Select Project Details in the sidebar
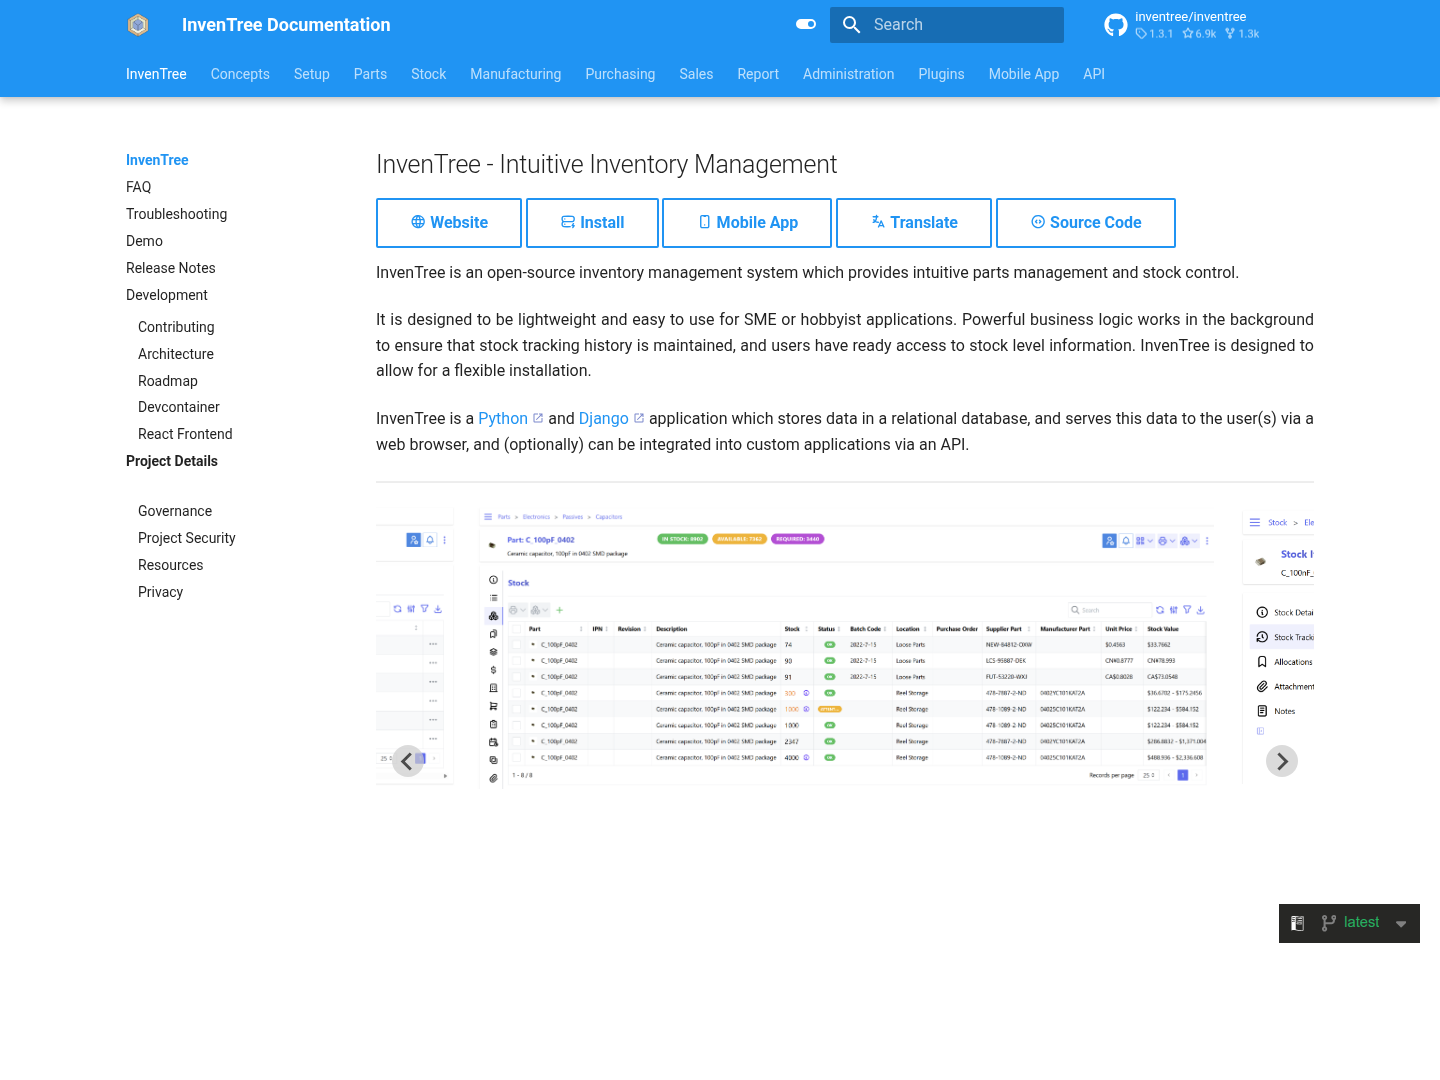 [x=172, y=461]
